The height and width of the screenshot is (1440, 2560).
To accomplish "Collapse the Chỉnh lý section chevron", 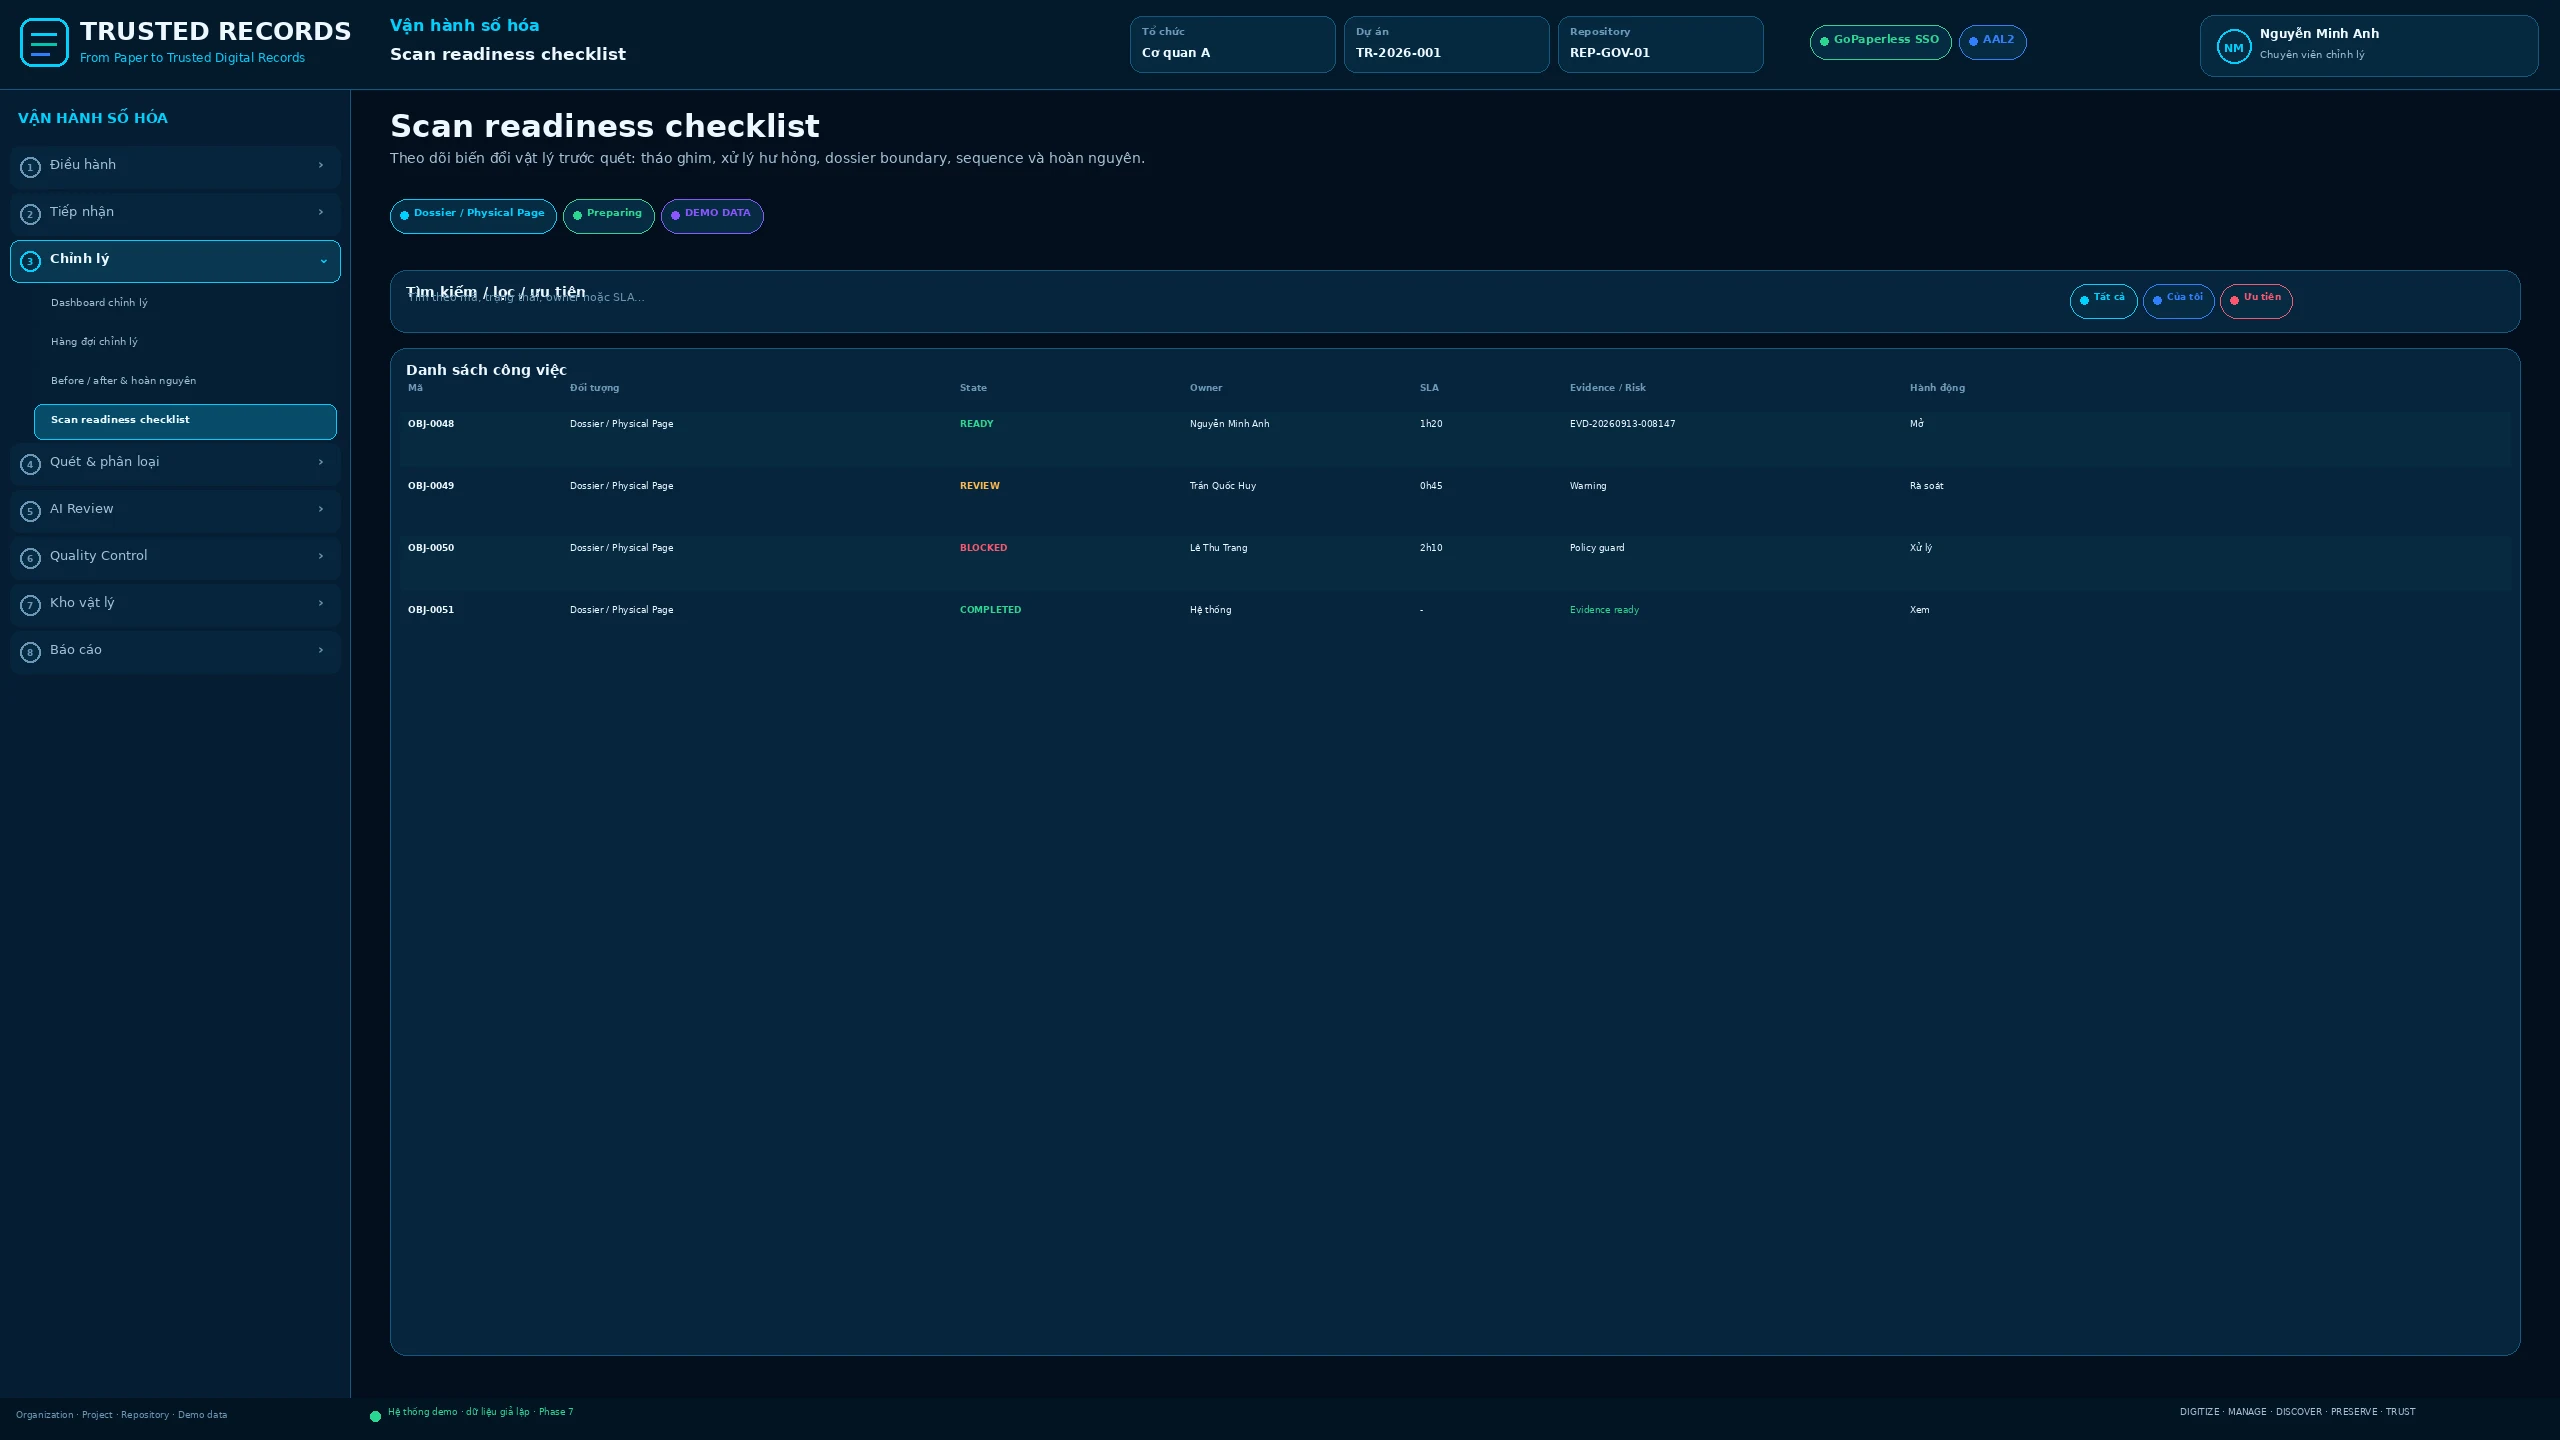I will 323,261.
